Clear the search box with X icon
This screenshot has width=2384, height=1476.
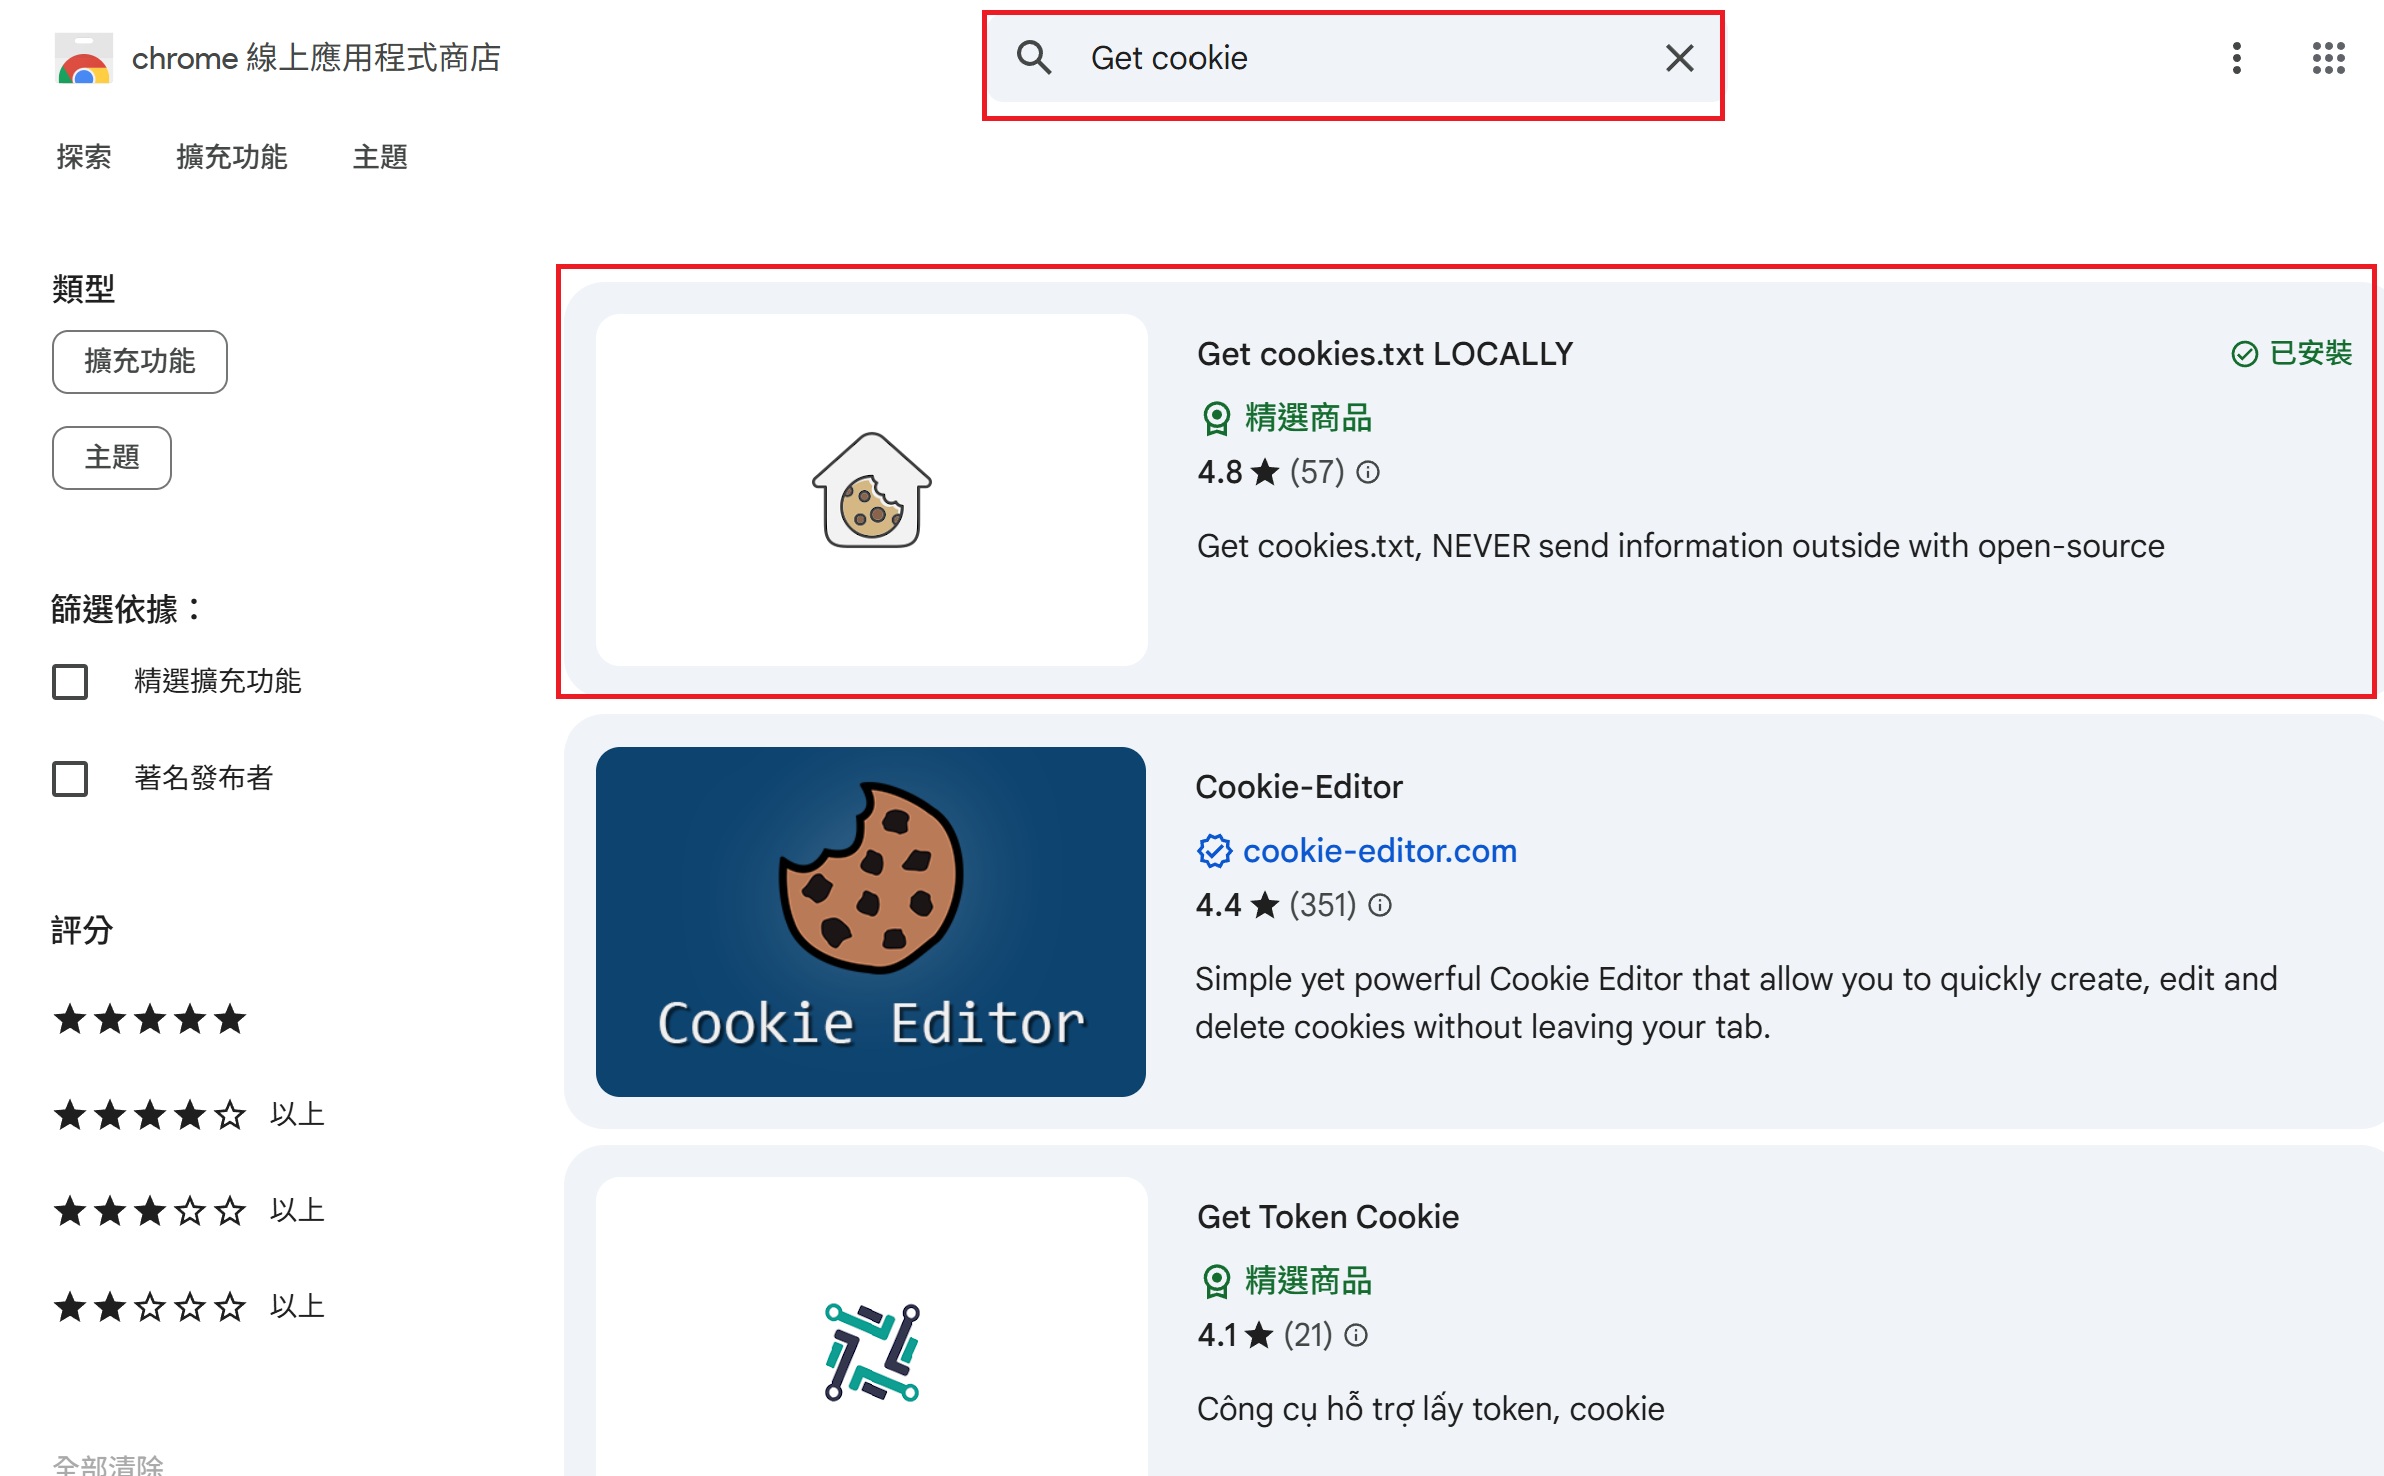pyautogui.click(x=1679, y=58)
